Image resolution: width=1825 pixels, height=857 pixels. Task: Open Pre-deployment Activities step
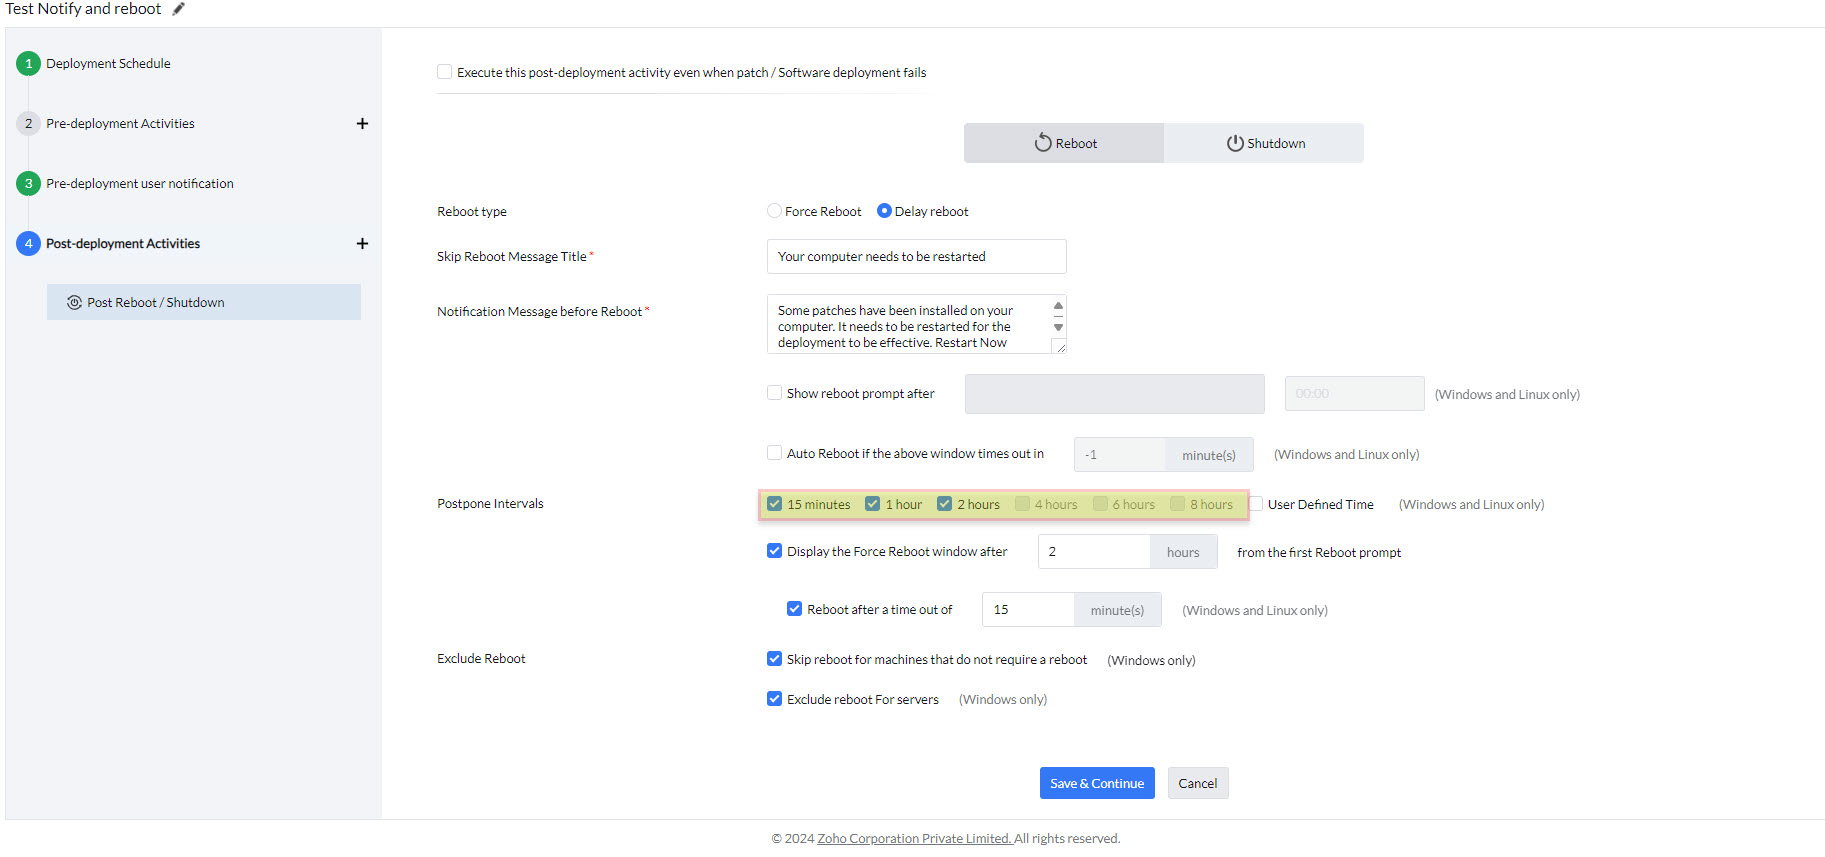point(120,124)
